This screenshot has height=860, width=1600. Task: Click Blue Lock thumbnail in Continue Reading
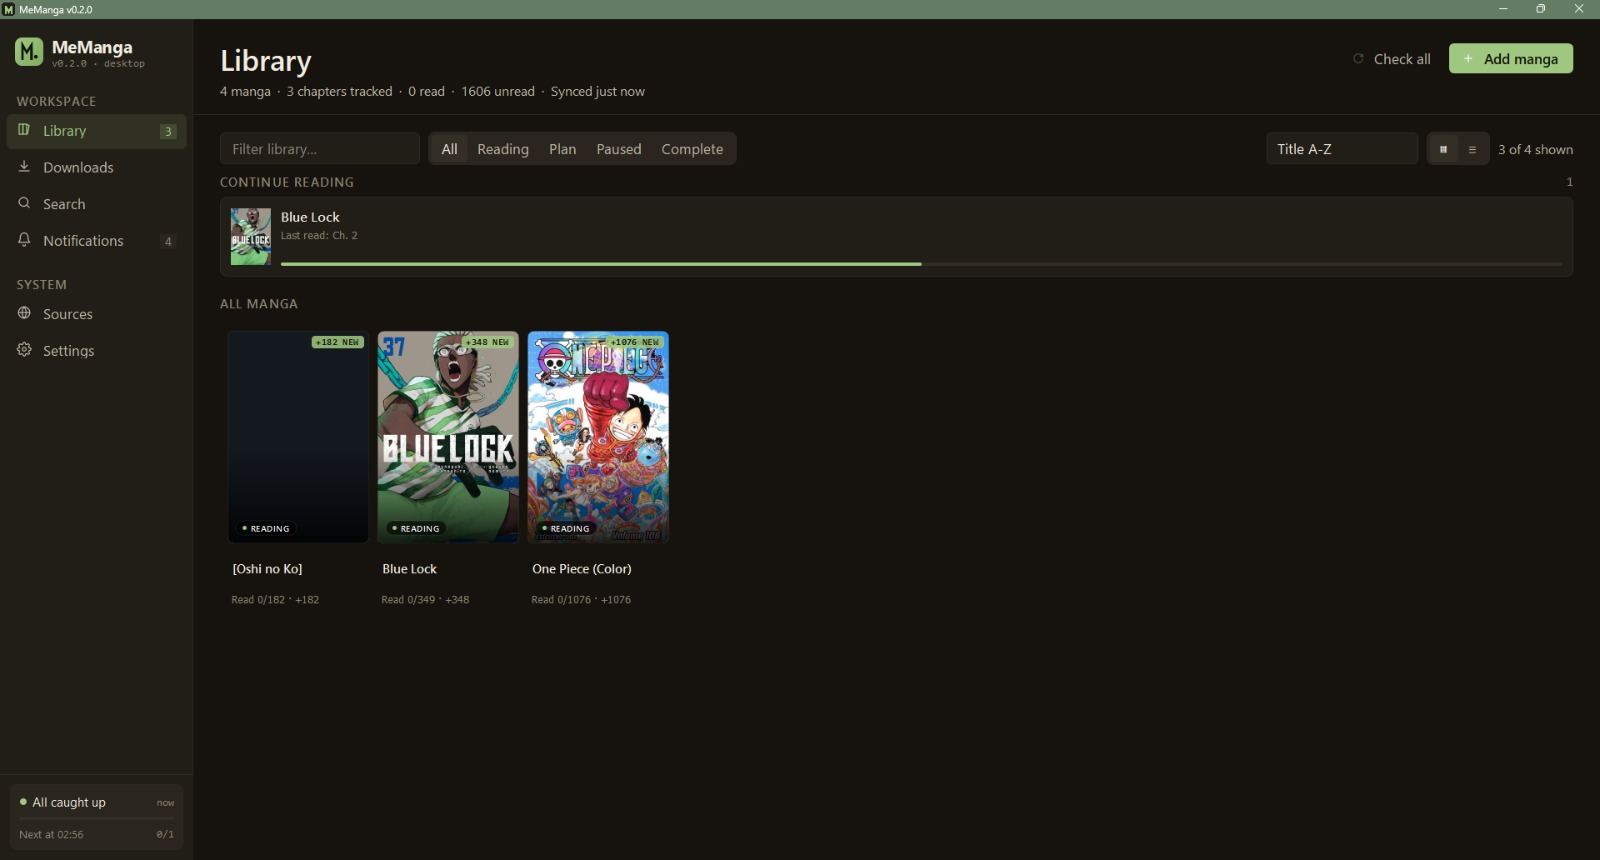click(251, 236)
